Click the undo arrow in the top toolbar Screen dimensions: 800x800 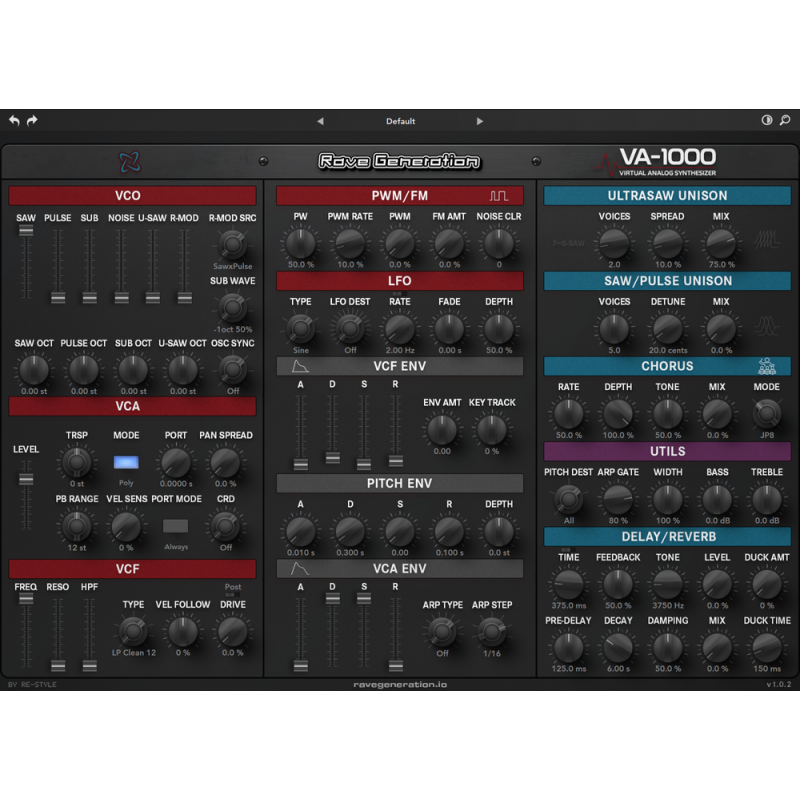click(x=14, y=118)
